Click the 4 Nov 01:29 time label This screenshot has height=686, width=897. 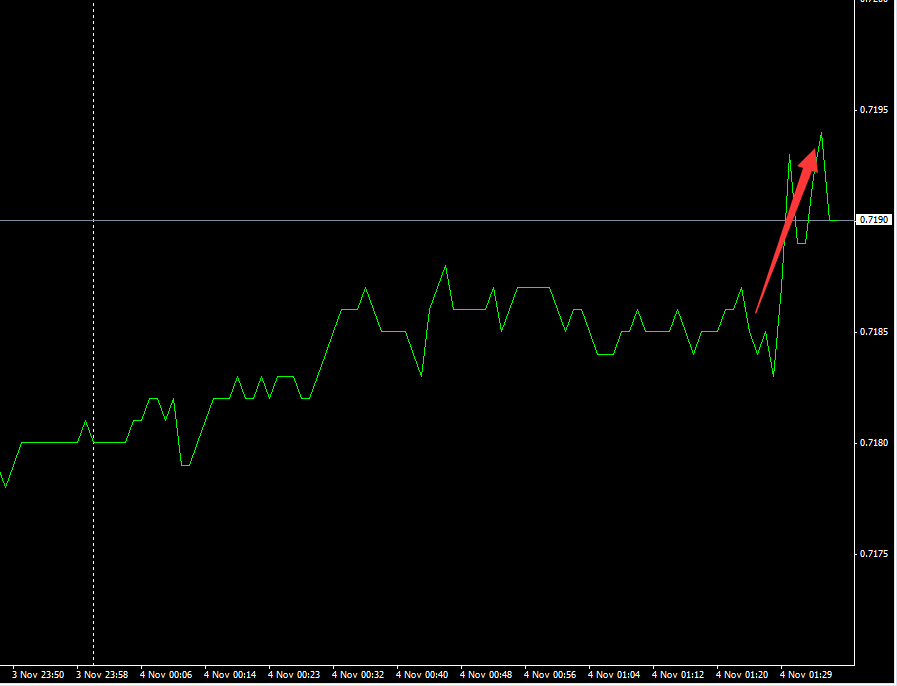click(807, 675)
